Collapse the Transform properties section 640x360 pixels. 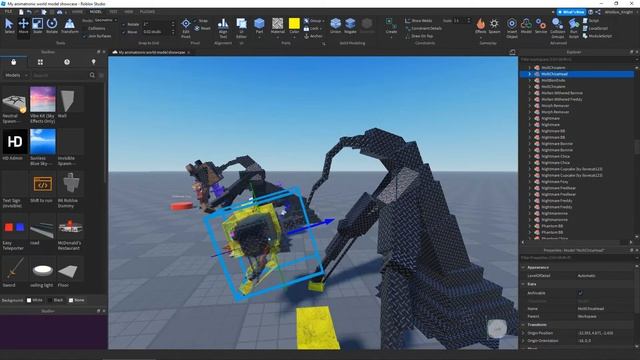(x=524, y=324)
